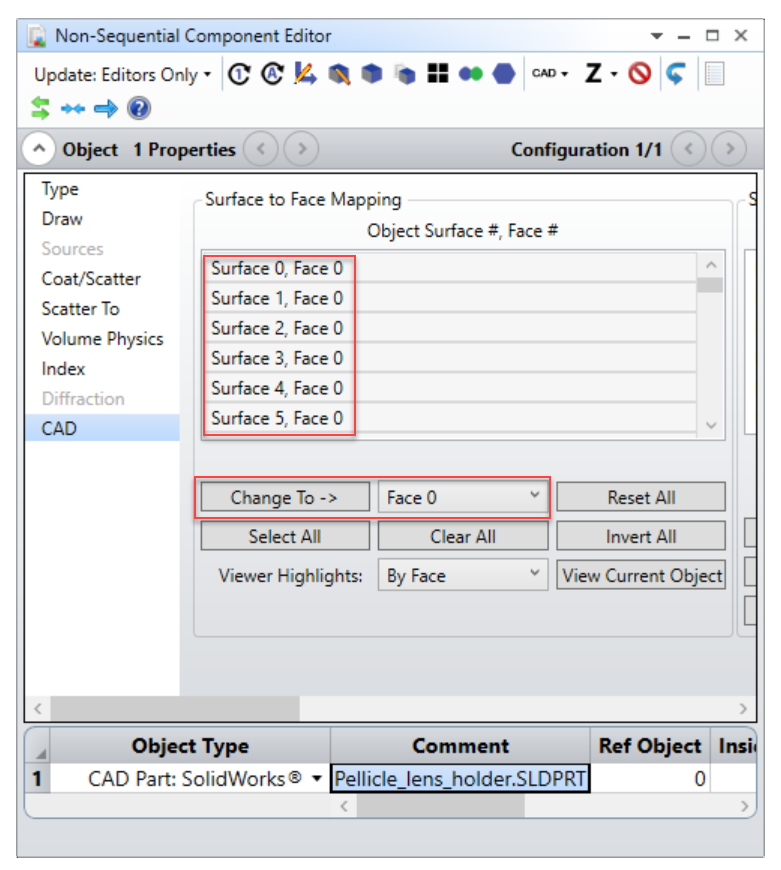Click the Comment cell Pellicle_lens_holder.SLDPRT

click(x=460, y=779)
